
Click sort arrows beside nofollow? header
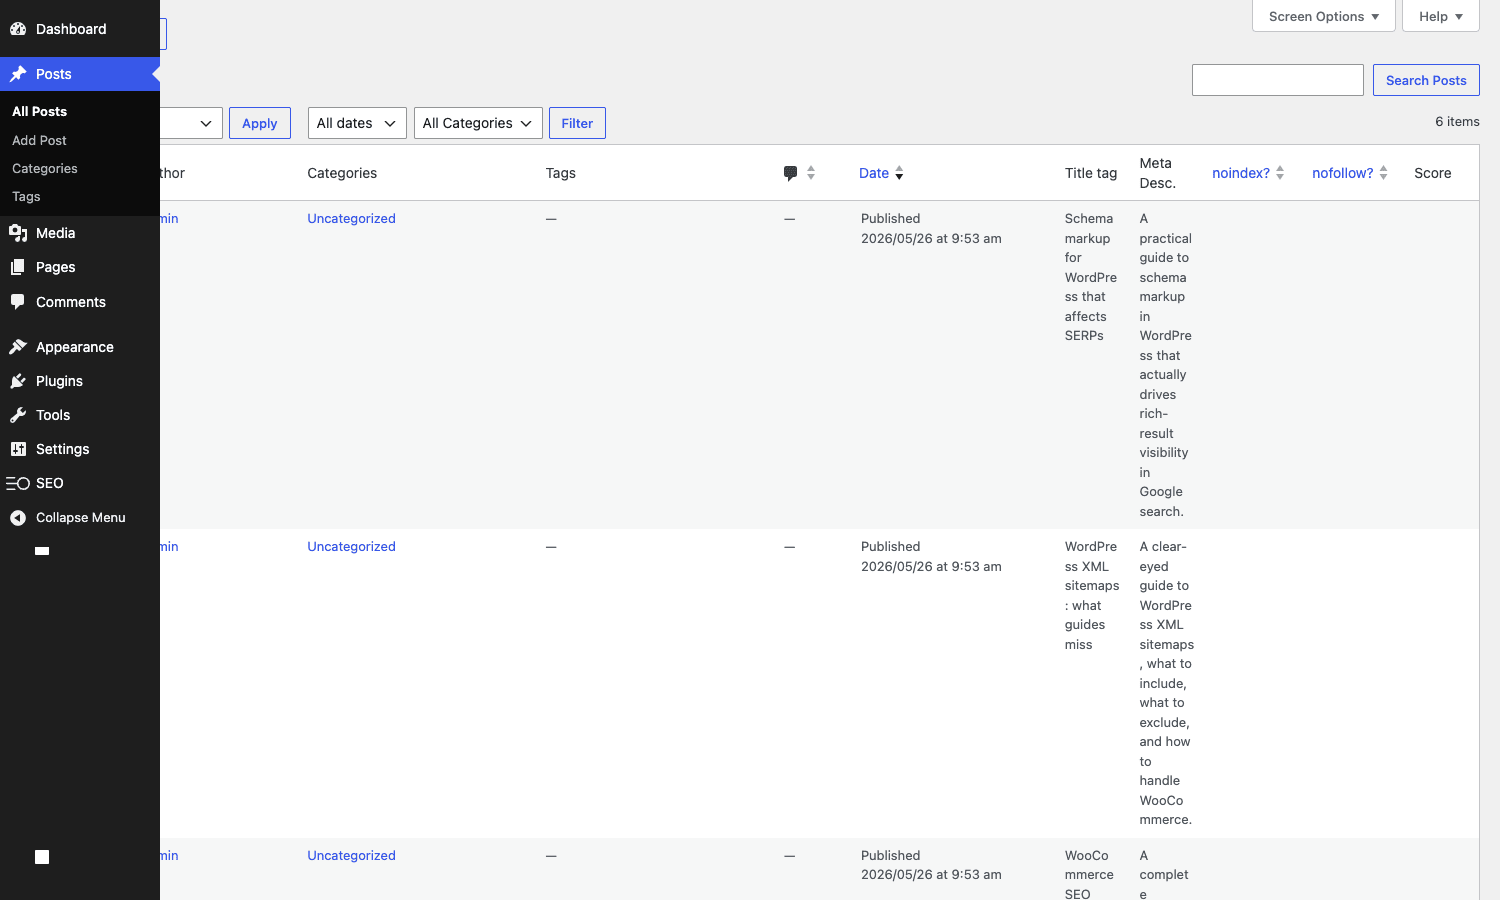1383,173
